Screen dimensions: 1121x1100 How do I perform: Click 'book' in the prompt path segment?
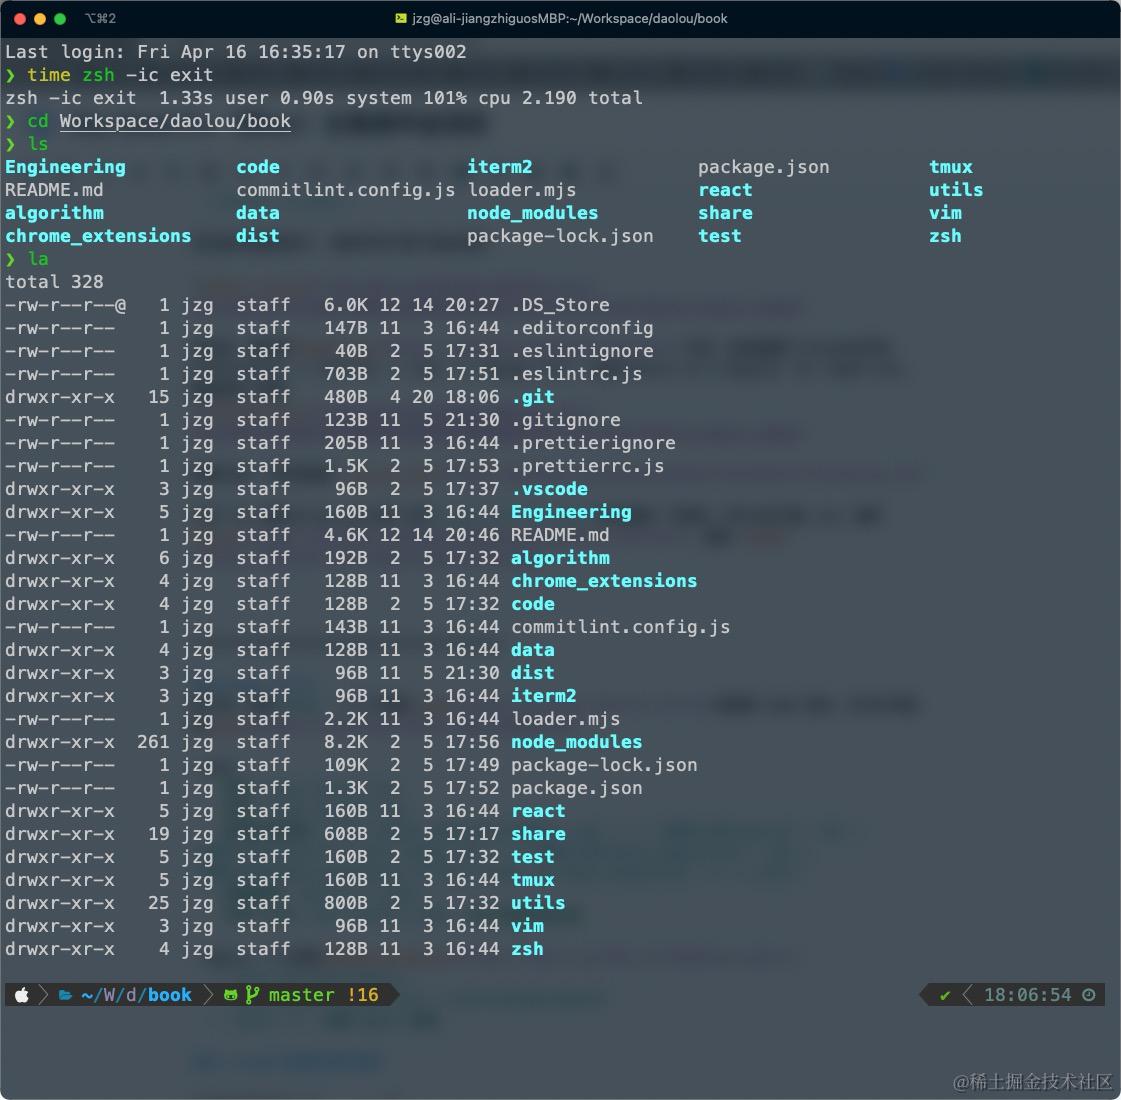click(169, 995)
